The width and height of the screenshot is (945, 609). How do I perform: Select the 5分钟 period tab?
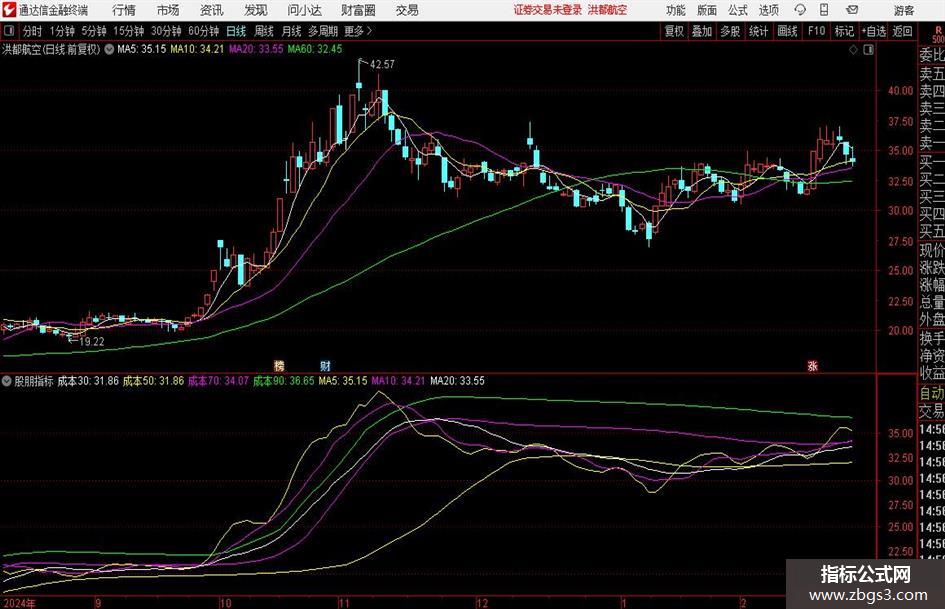[x=94, y=31]
